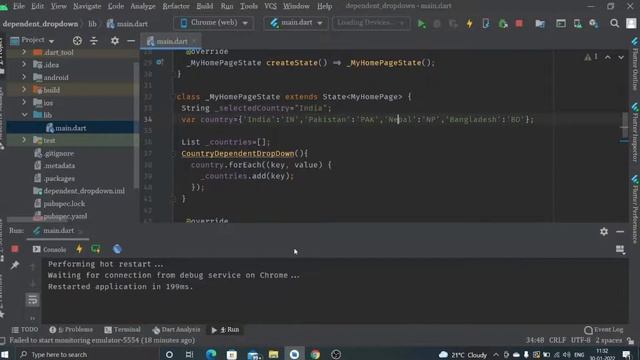Click the Project Structure icon in toolbar
The height and width of the screenshot is (360, 640).
540,24
